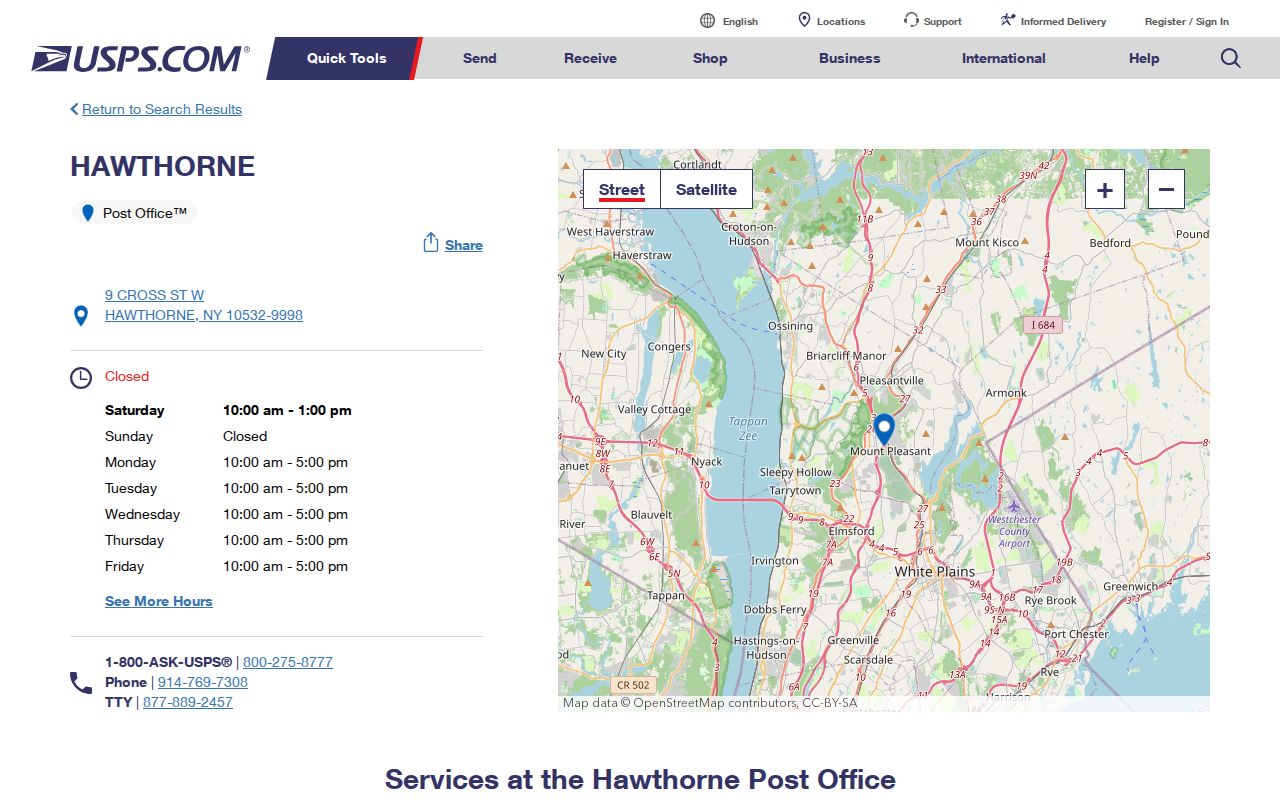
Task: Click the Locations pin icon
Action: click(x=804, y=20)
